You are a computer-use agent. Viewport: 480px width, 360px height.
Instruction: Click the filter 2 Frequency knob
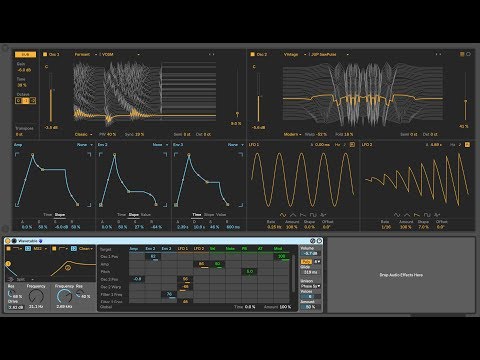[64, 297]
